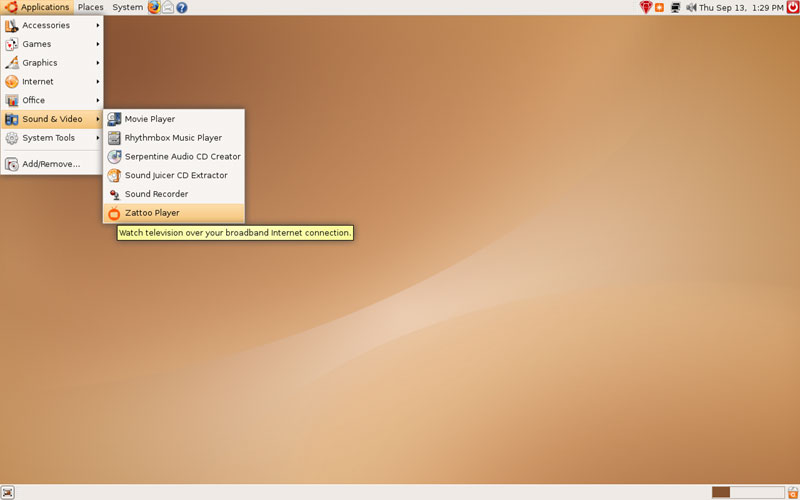Launch Movie Player

click(173, 119)
